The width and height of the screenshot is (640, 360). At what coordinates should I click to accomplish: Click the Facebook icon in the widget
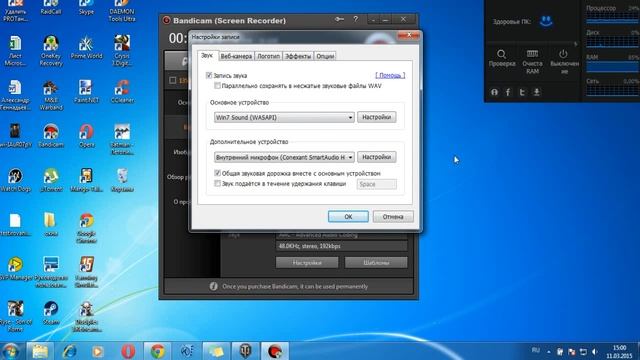tap(508, 92)
